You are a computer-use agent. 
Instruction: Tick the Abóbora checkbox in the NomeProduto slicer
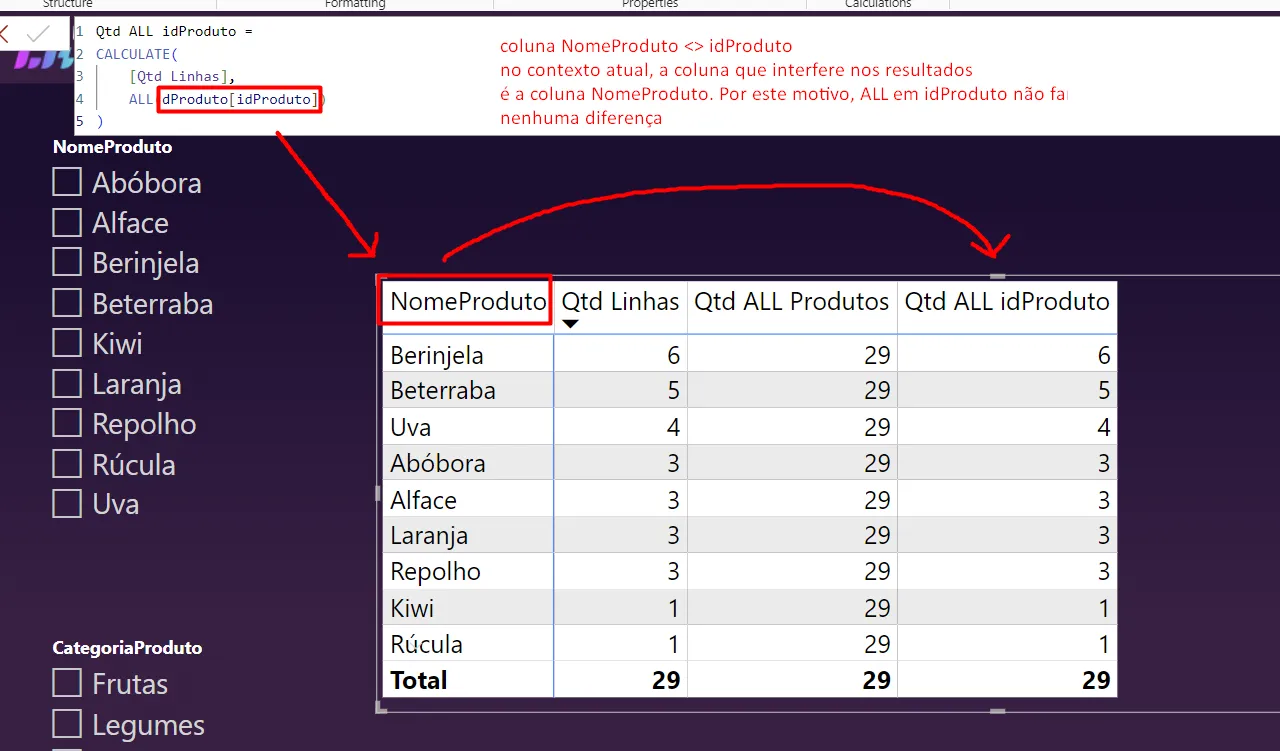click(67, 182)
